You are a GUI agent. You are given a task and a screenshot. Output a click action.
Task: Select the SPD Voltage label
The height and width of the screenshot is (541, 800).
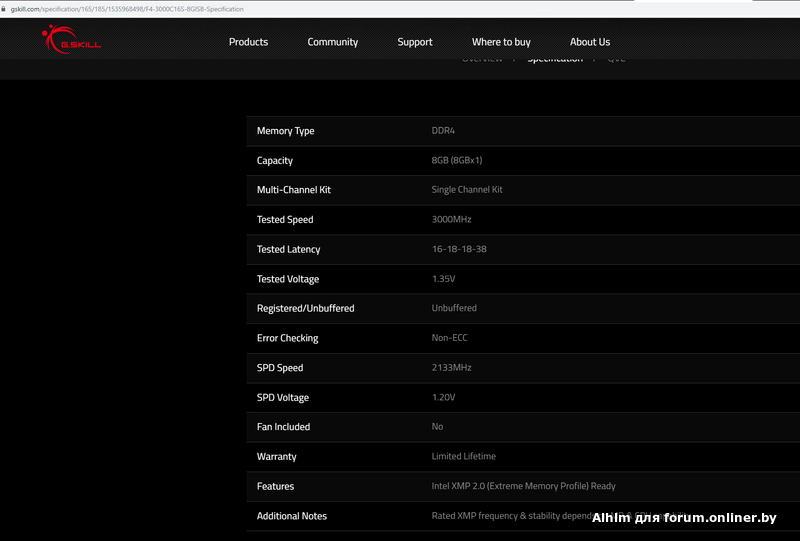(283, 398)
